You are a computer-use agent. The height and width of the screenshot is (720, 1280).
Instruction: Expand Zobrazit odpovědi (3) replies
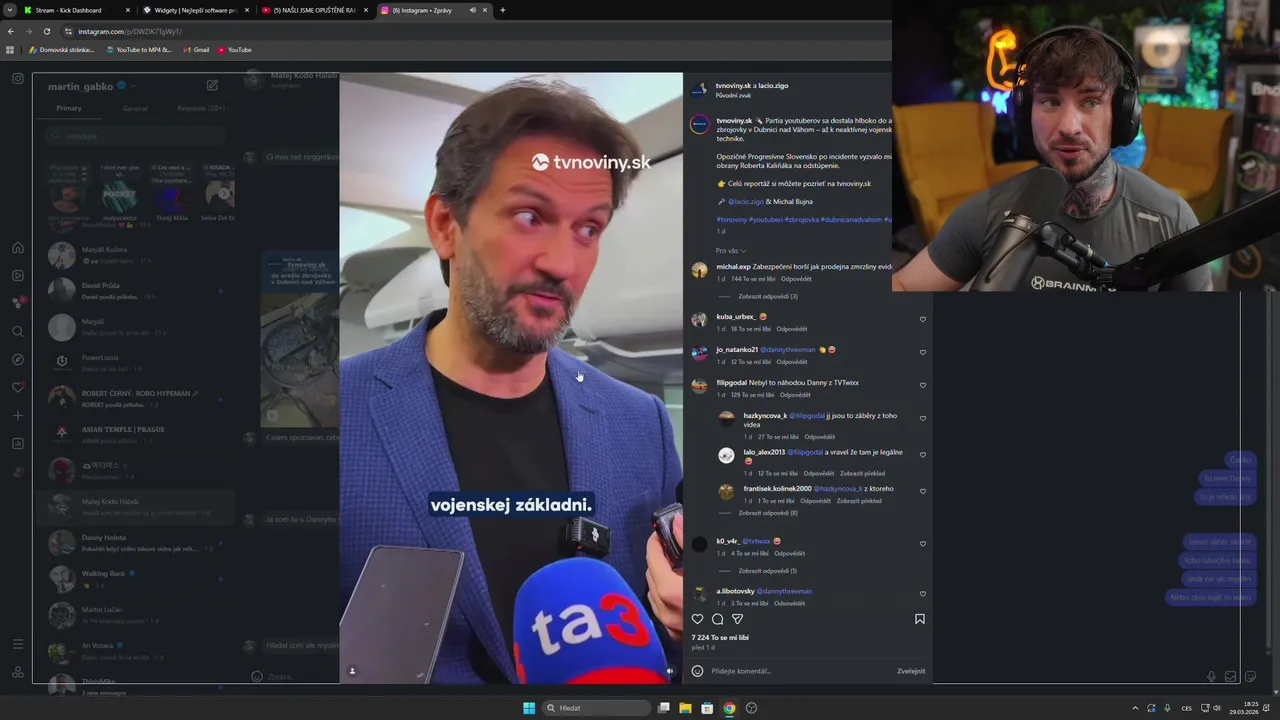tap(768, 297)
